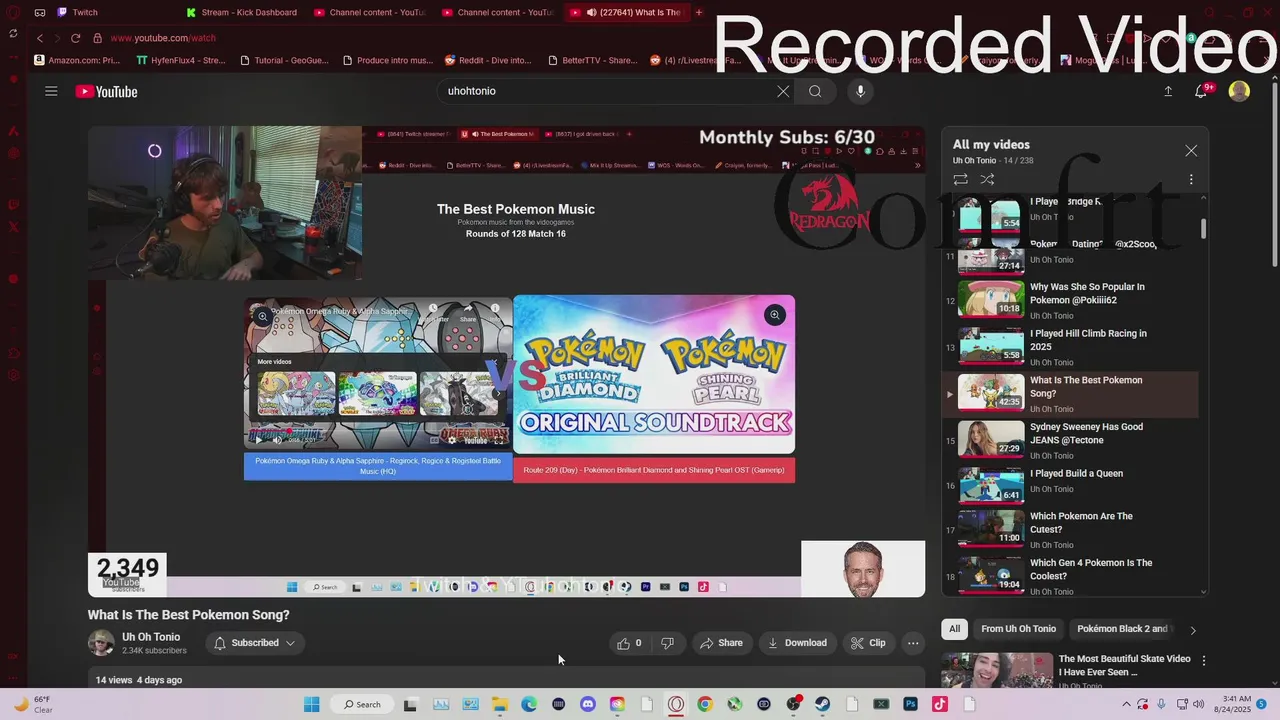Select the current What Is The Best Pokemon Song? item
The width and height of the screenshot is (1280, 720).
coord(1070,394)
